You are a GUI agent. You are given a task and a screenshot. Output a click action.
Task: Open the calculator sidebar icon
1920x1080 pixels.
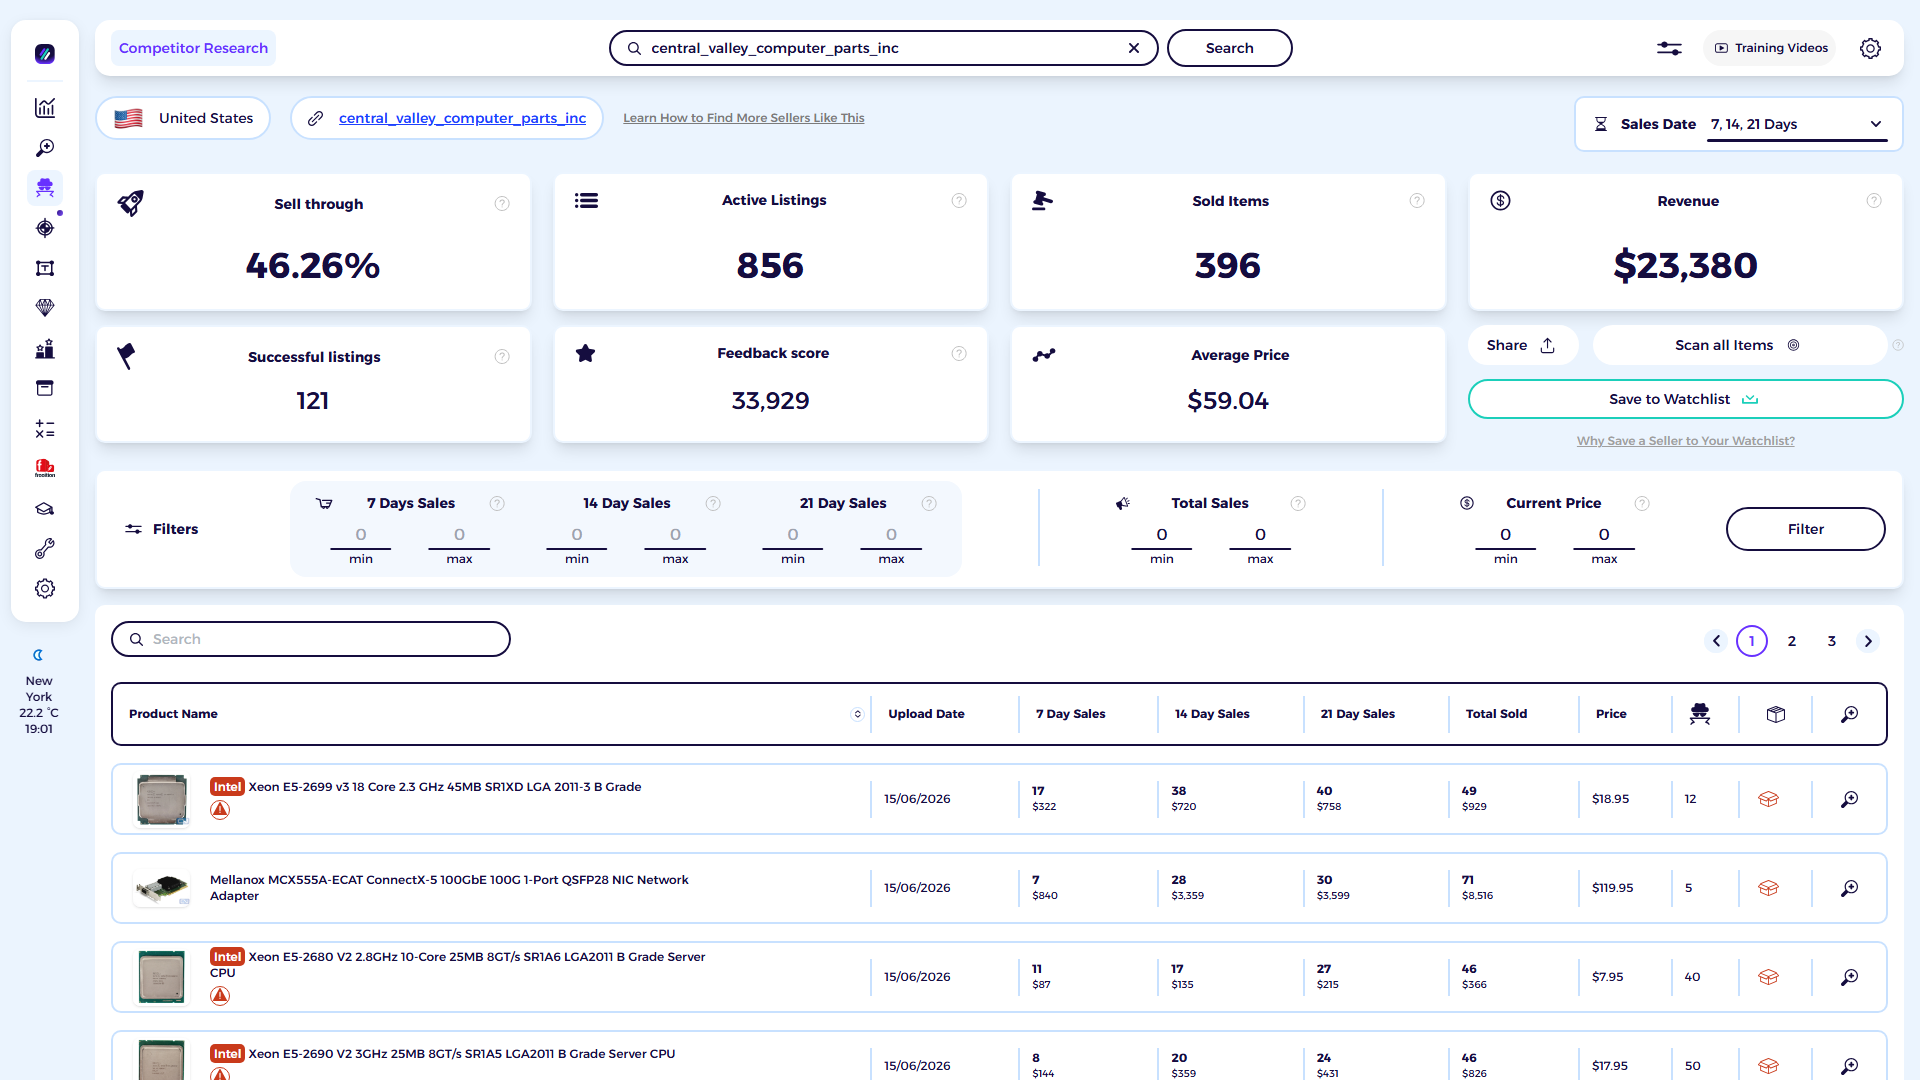[45, 429]
